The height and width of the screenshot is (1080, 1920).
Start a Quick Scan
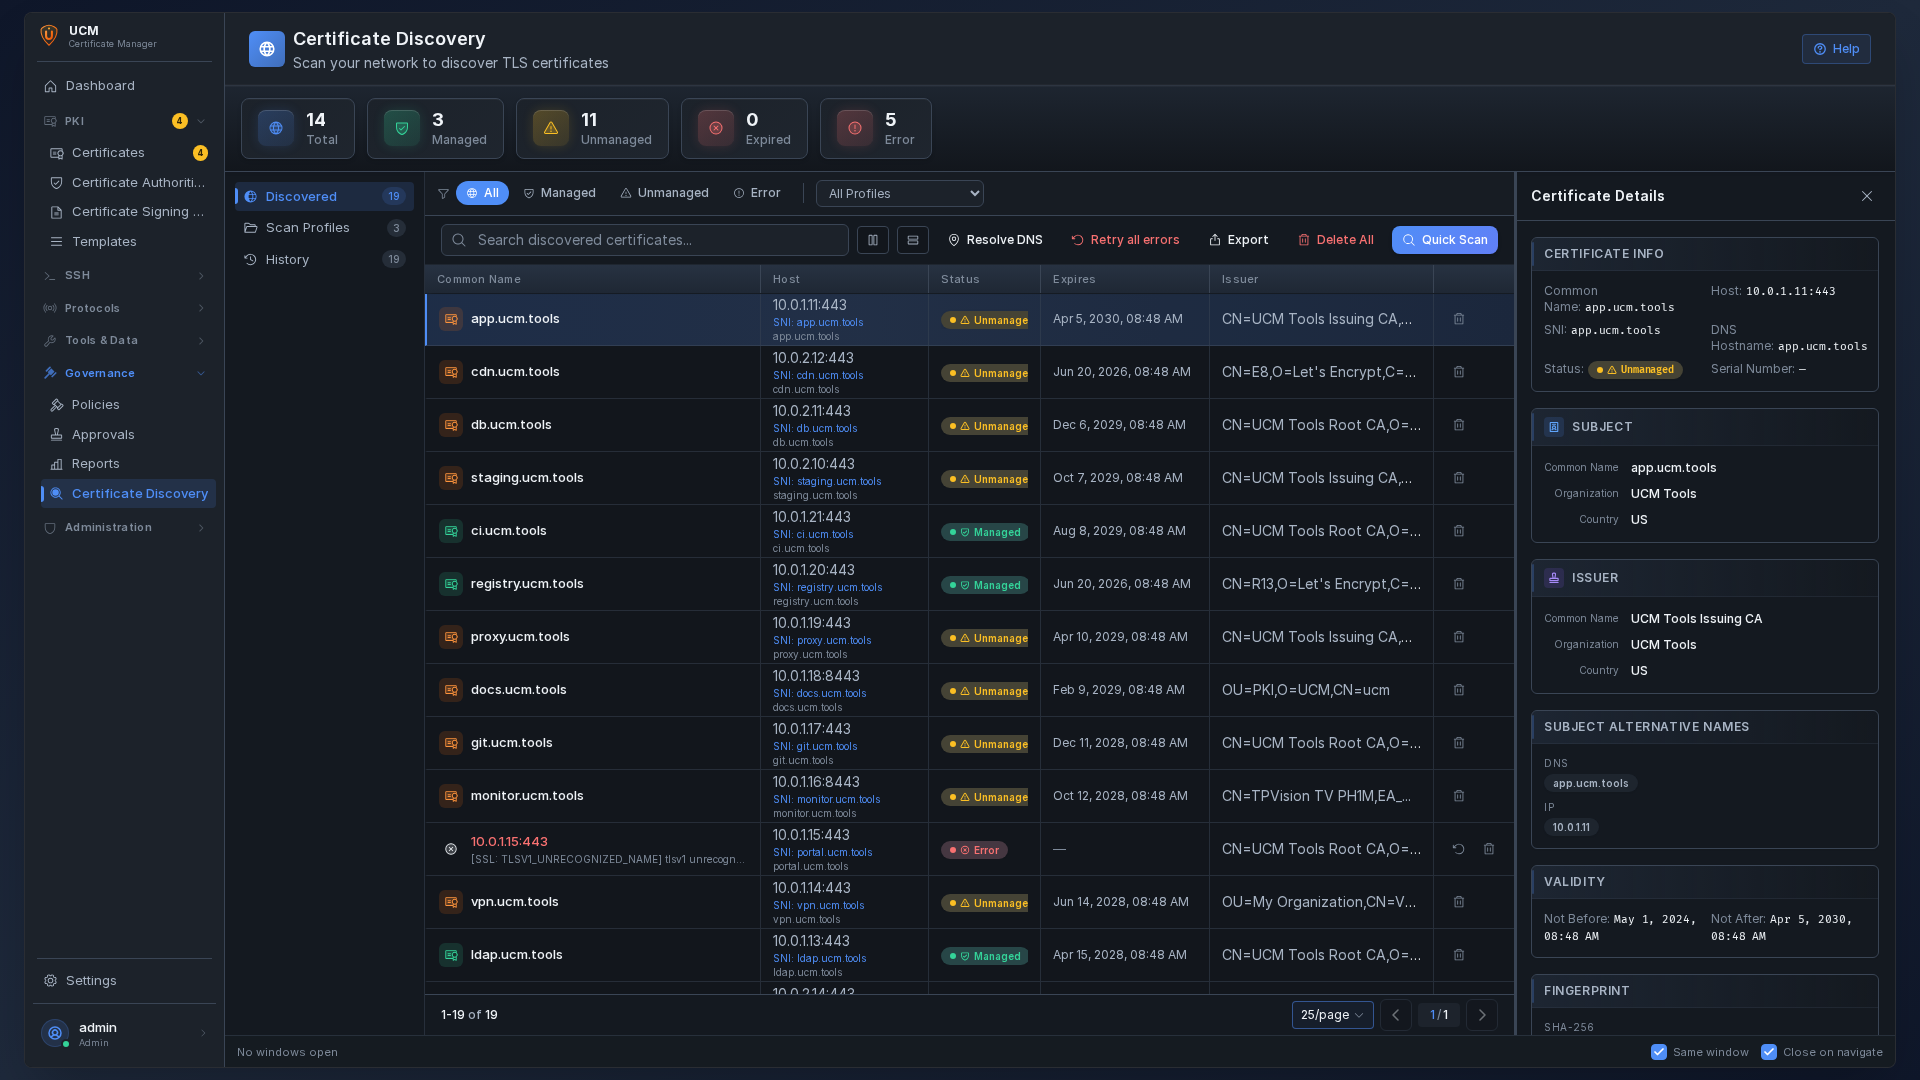point(1445,240)
